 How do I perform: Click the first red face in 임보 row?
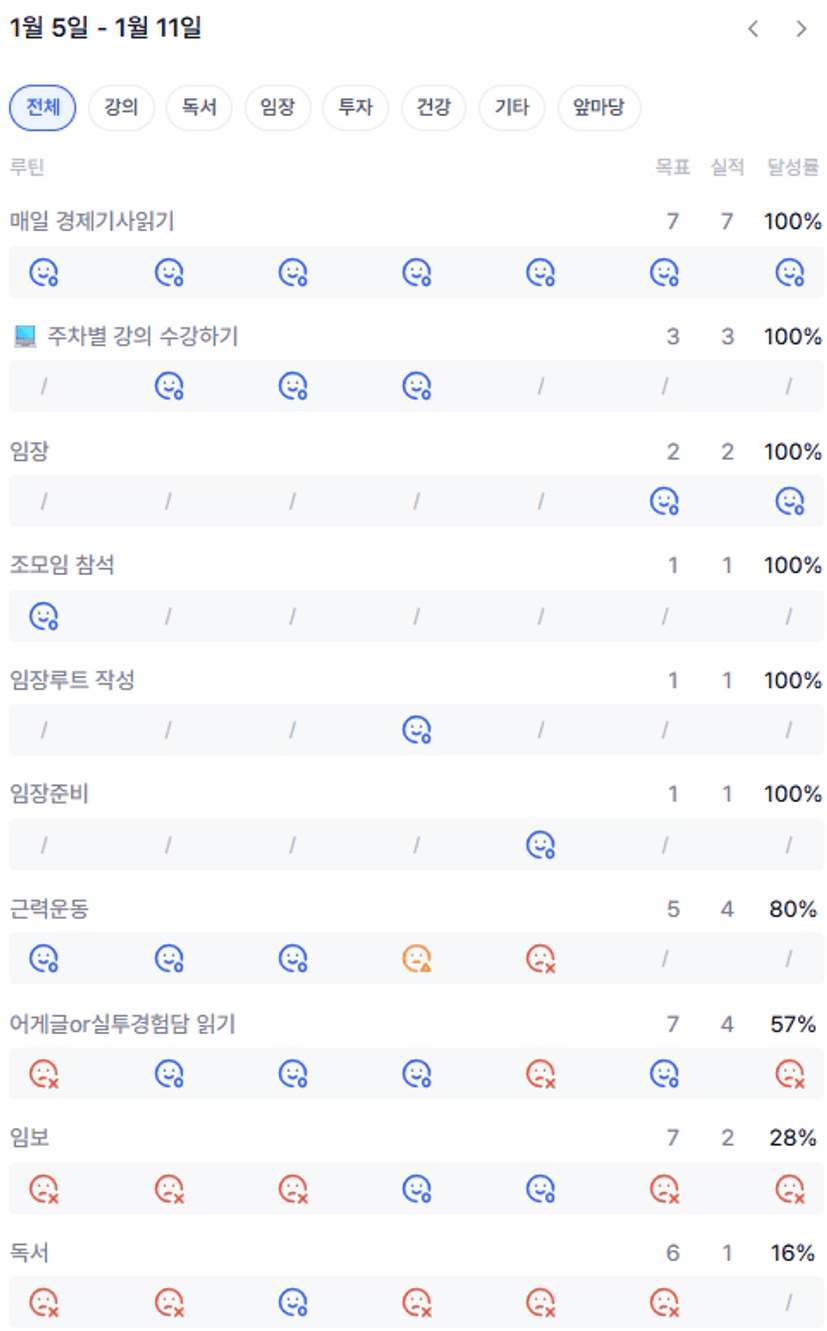pos(44,1188)
